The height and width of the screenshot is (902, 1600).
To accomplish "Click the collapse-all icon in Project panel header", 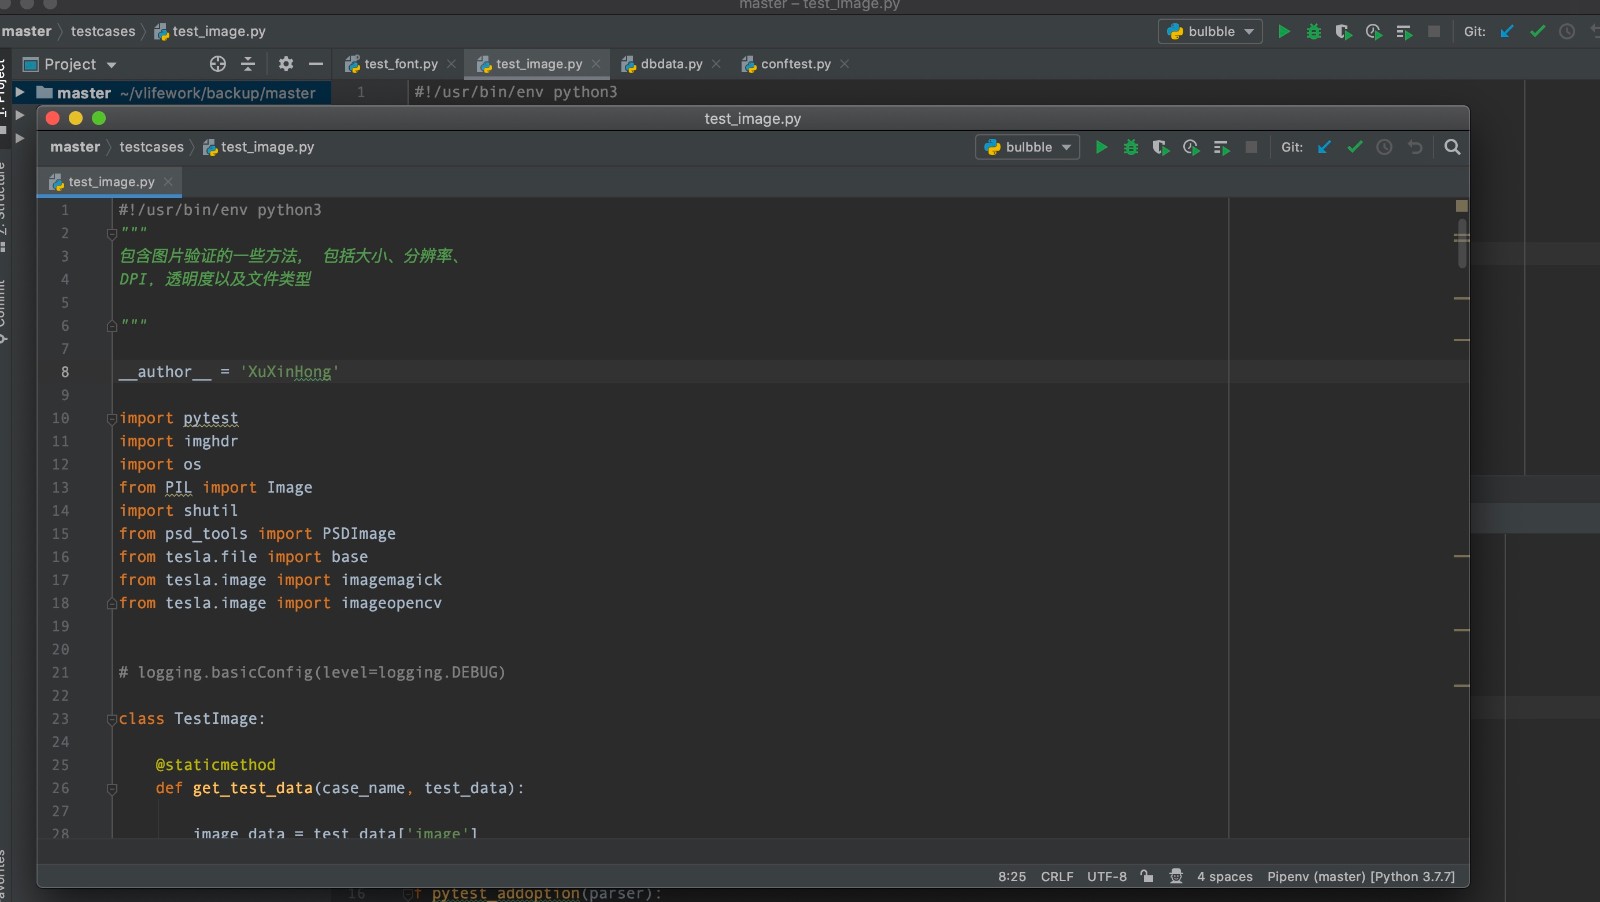I will tap(248, 64).
